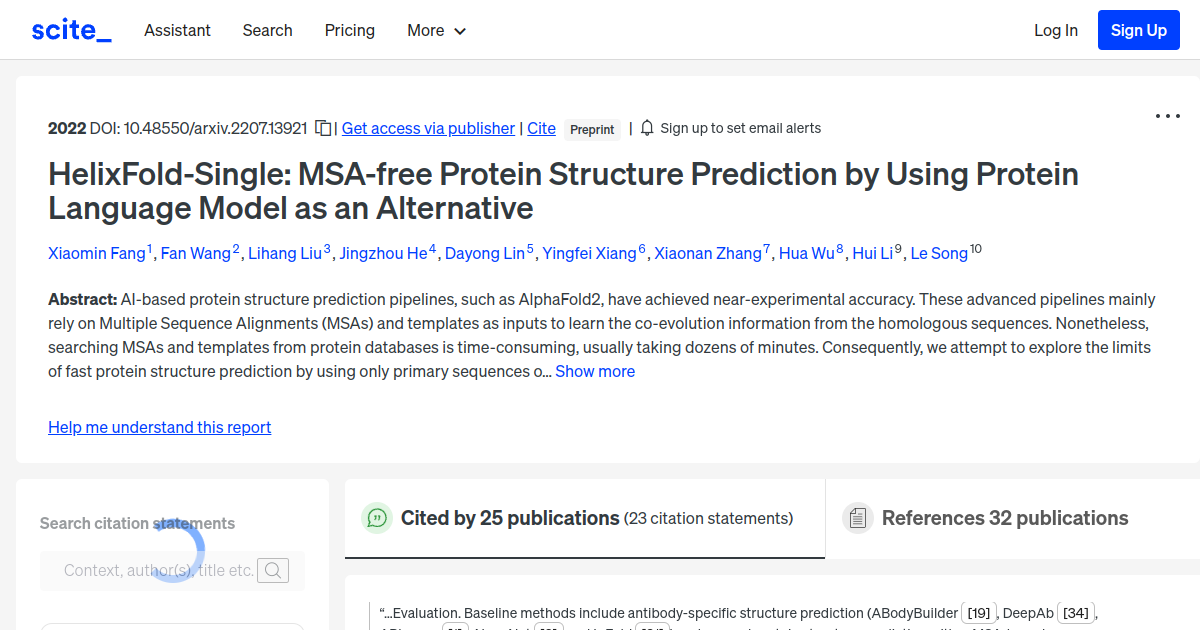This screenshot has height=630, width=1200.
Task: Click Help me understand this report
Action: [159, 427]
